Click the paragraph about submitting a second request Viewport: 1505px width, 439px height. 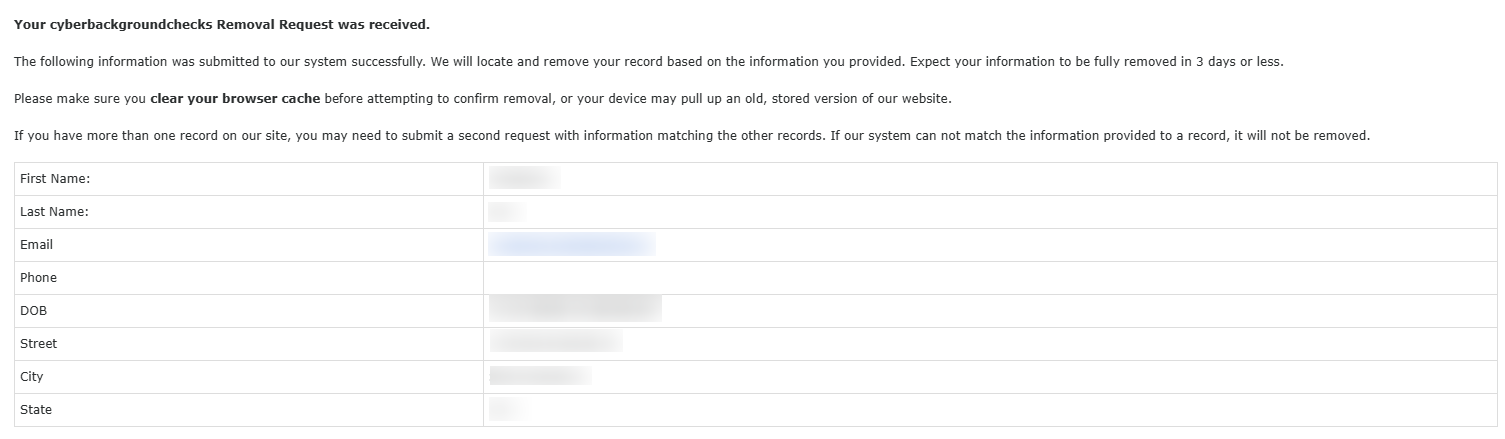point(692,136)
